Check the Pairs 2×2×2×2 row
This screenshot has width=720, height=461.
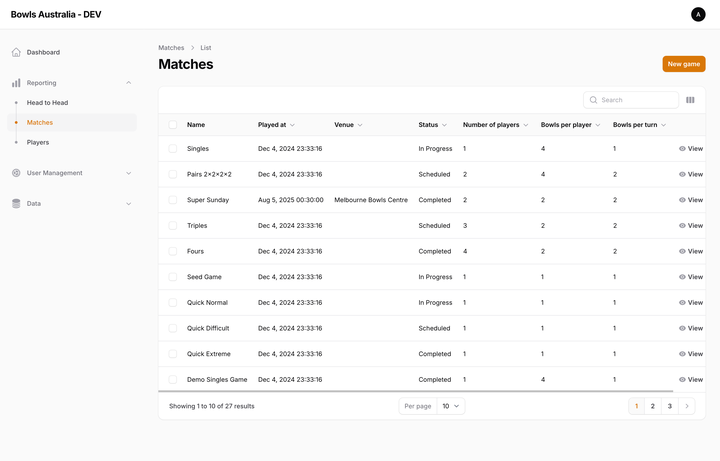pyautogui.click(x=173, y=174)
